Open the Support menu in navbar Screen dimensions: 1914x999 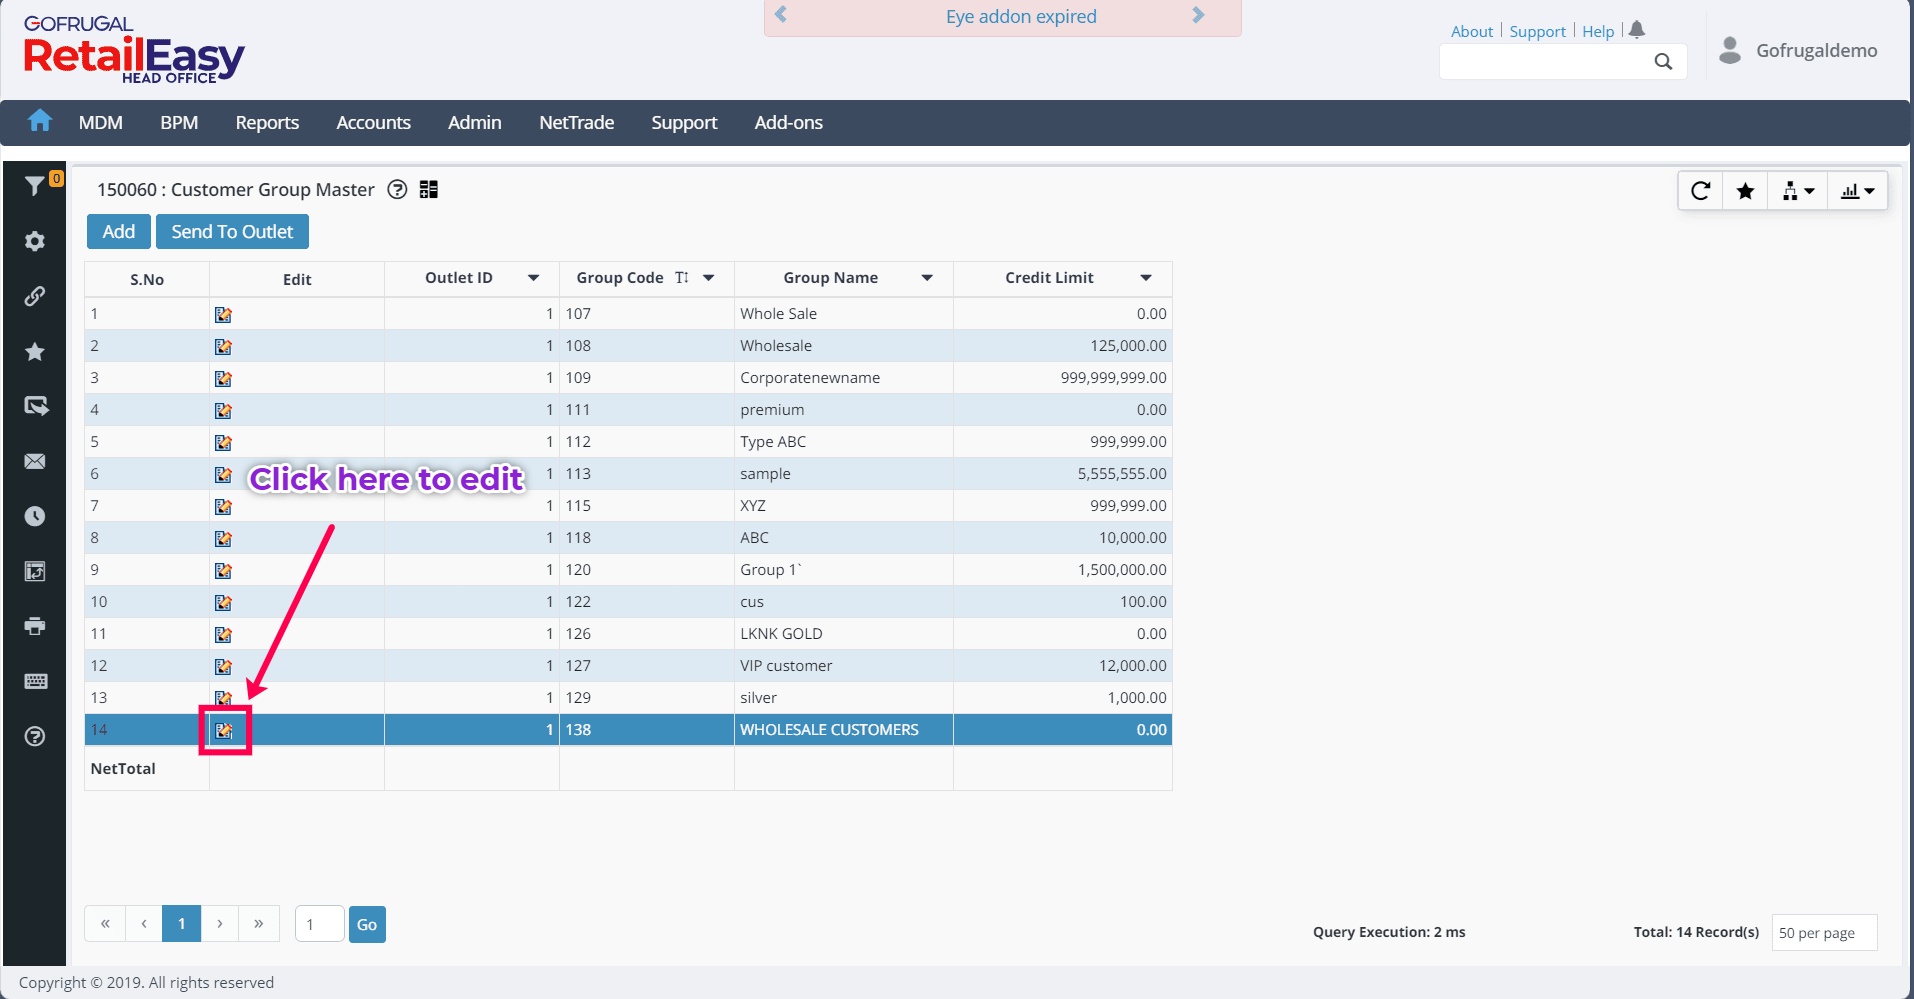[684, 122]
